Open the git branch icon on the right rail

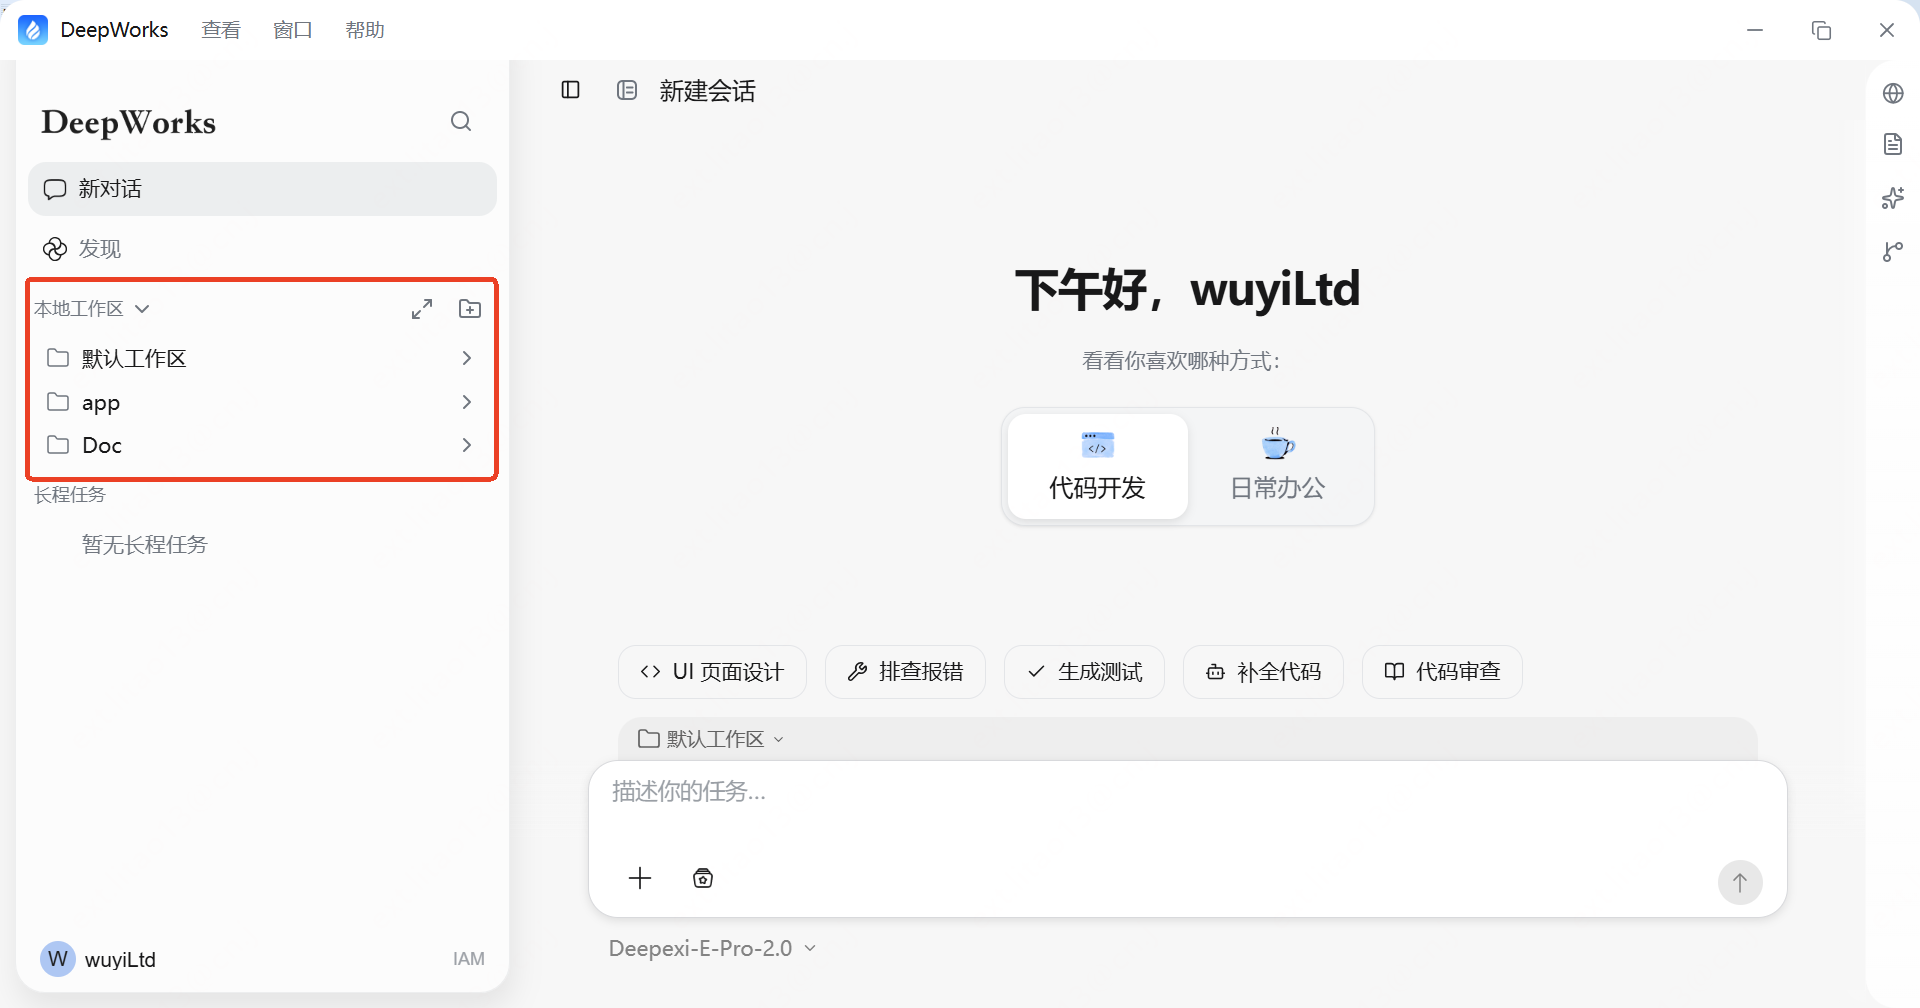[x=1893, y=251]
